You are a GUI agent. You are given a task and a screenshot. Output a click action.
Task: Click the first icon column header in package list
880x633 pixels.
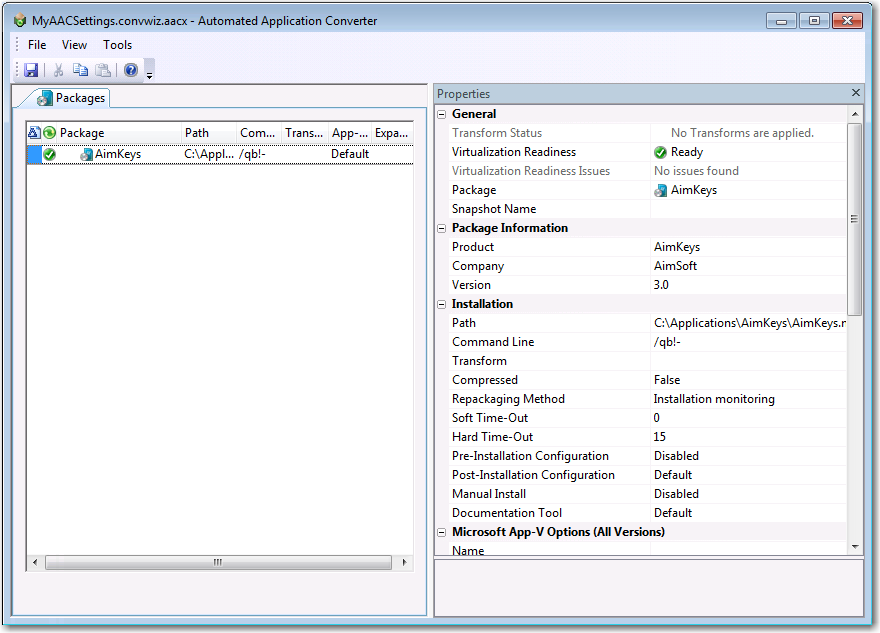(x=34, y=133)
